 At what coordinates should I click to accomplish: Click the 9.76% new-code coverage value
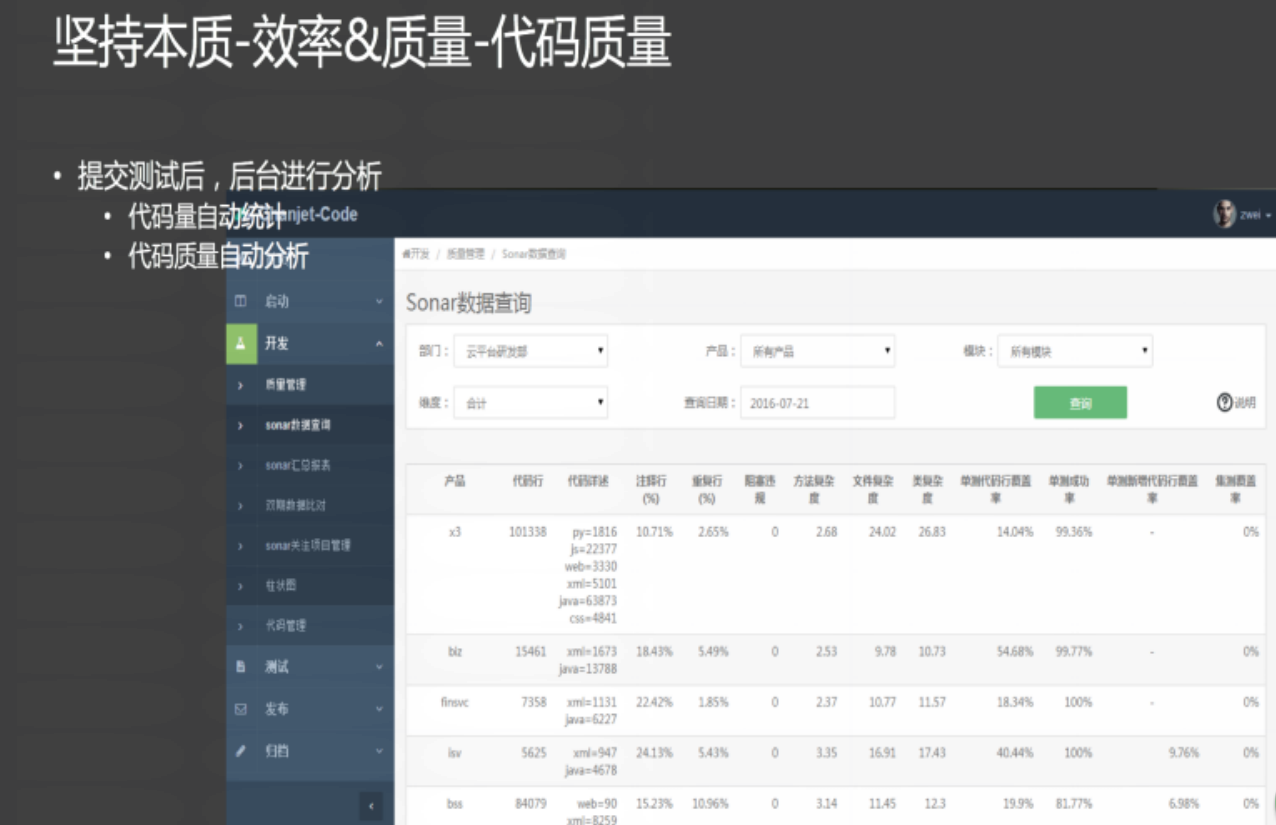tap(1183, 752)
